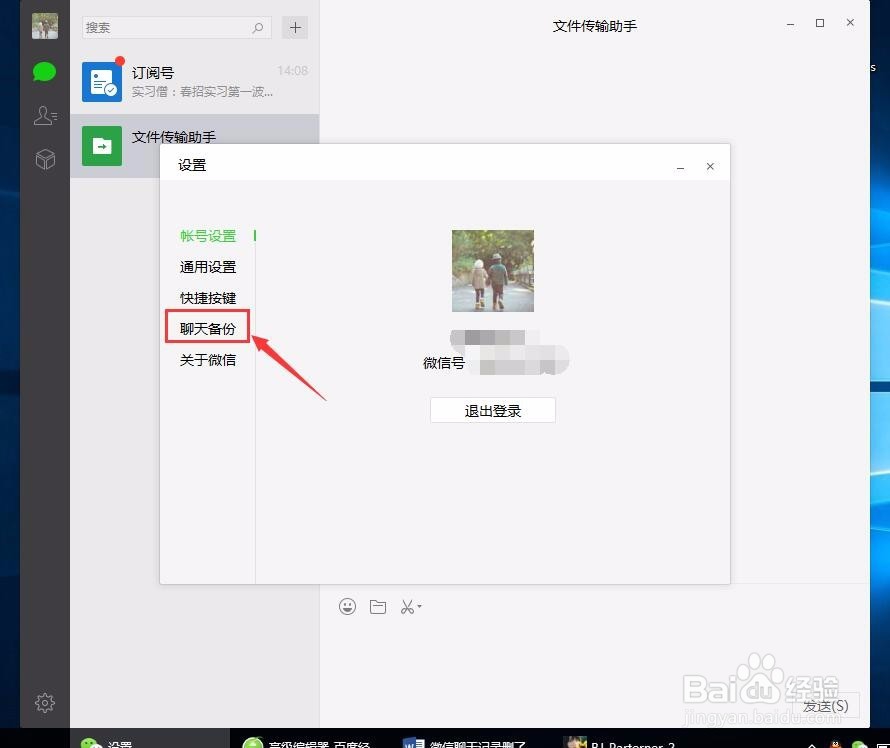The width and height of the screenshot is (890, 748).
Task: Open the Contacts icon in sidebar
Action: click(45, 116)
